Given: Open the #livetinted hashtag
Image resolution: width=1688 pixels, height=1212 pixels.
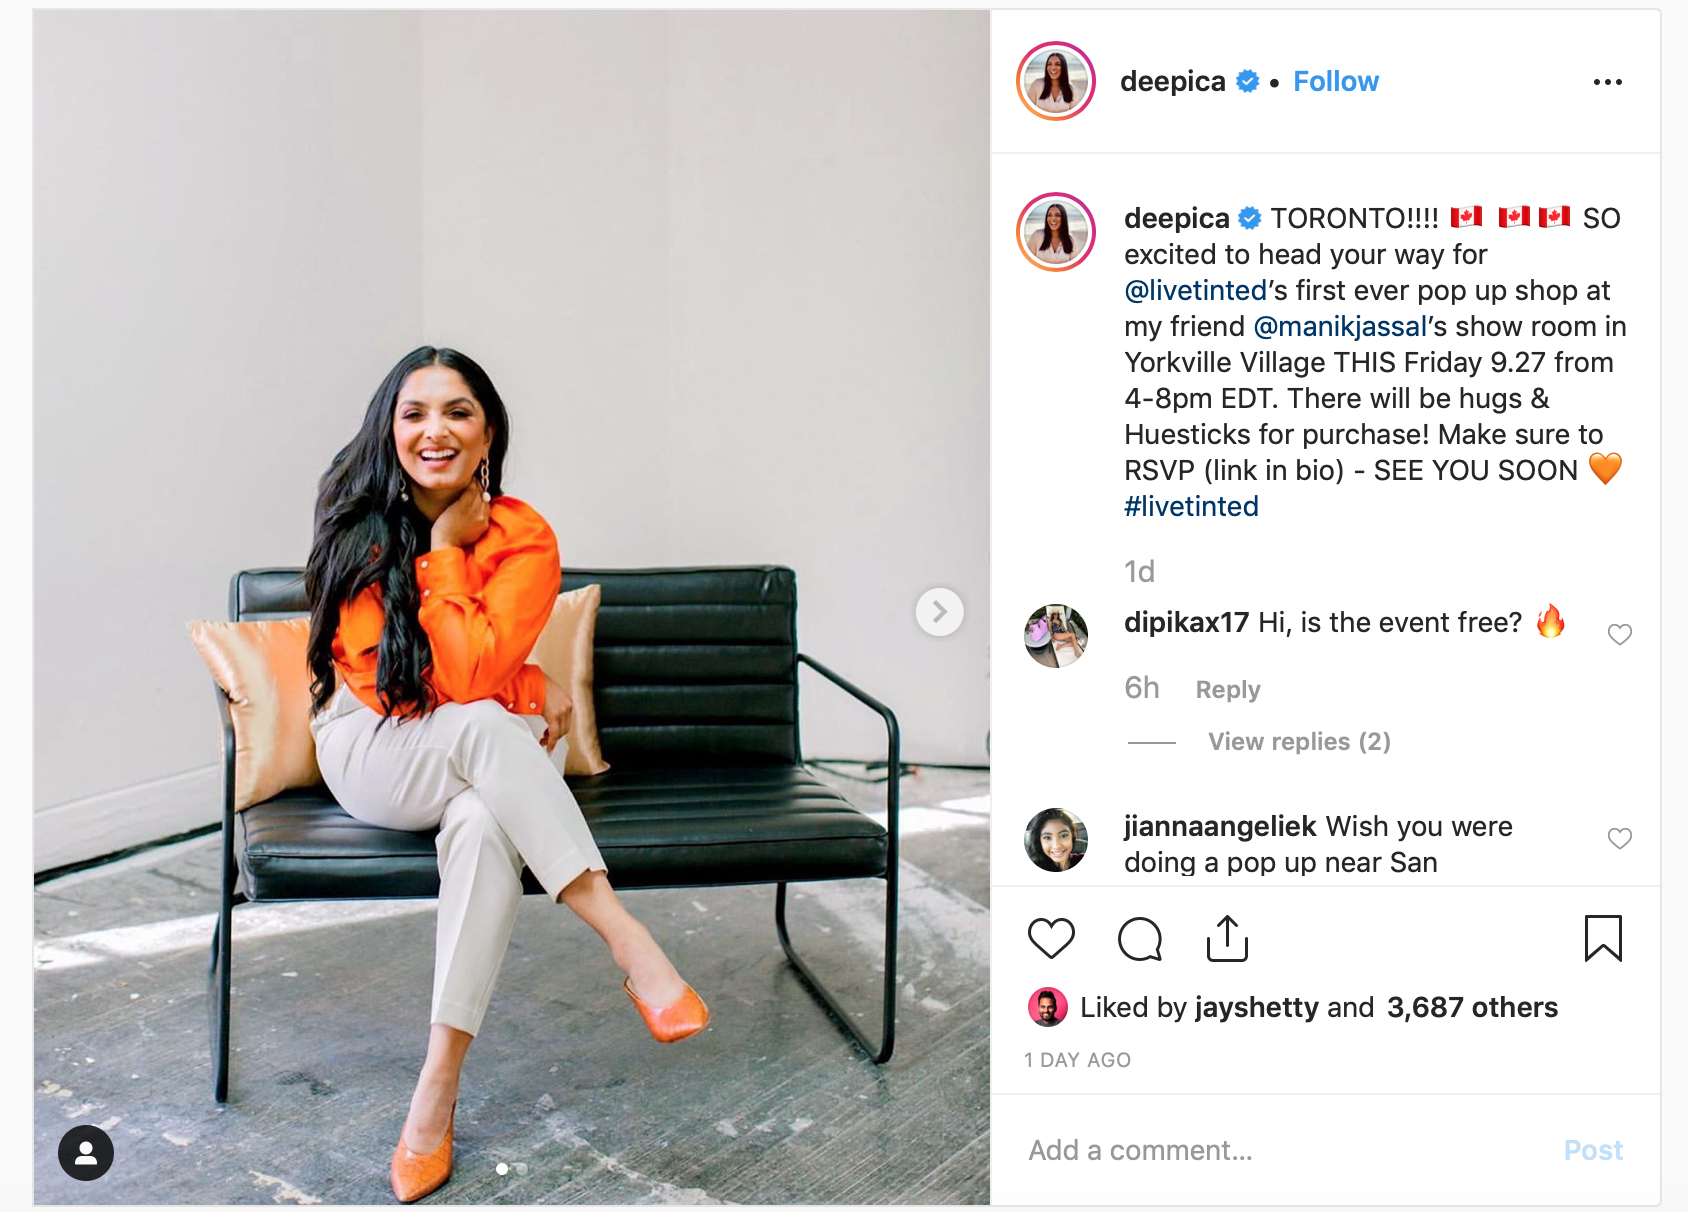Looking at the screenshot, I should [1191, 506].
